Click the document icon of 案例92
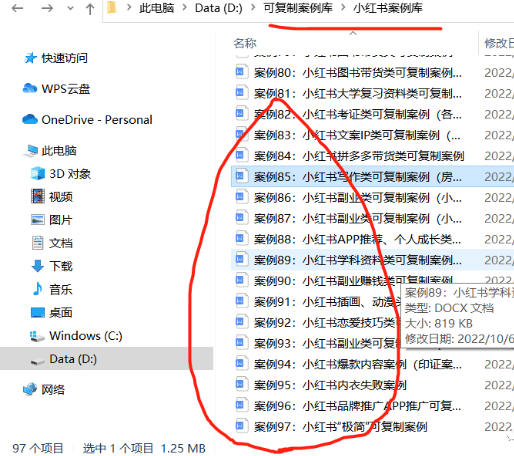The image size is (514, 456). pyautogui.click(x=242, y=321)
